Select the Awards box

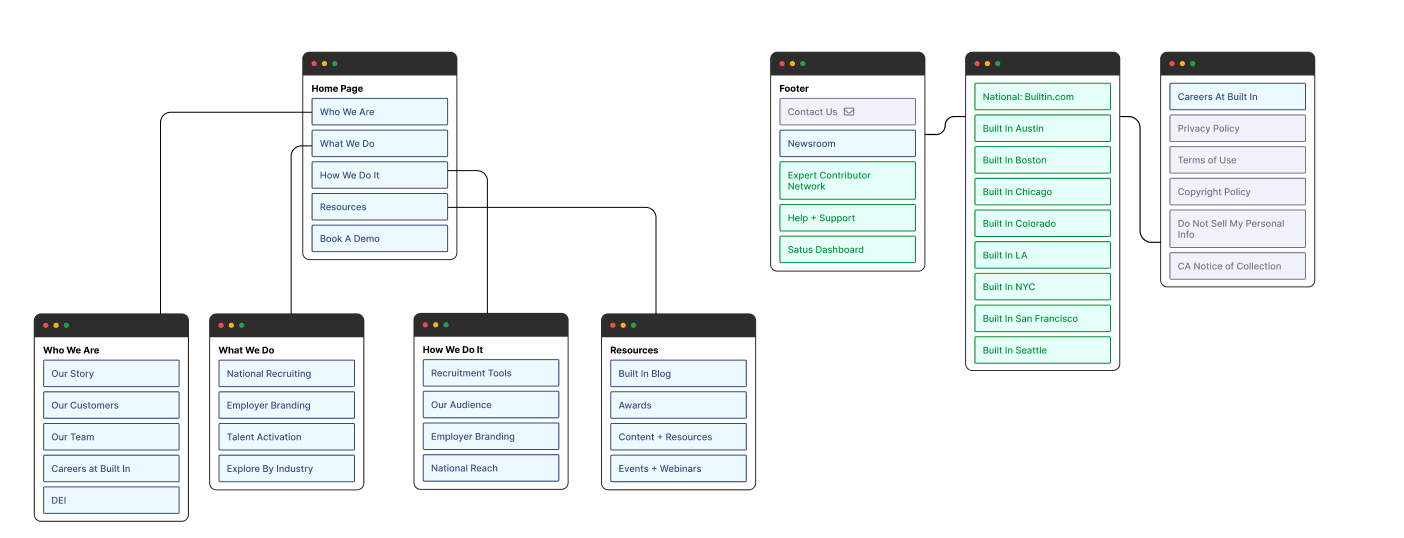[679, 405]
